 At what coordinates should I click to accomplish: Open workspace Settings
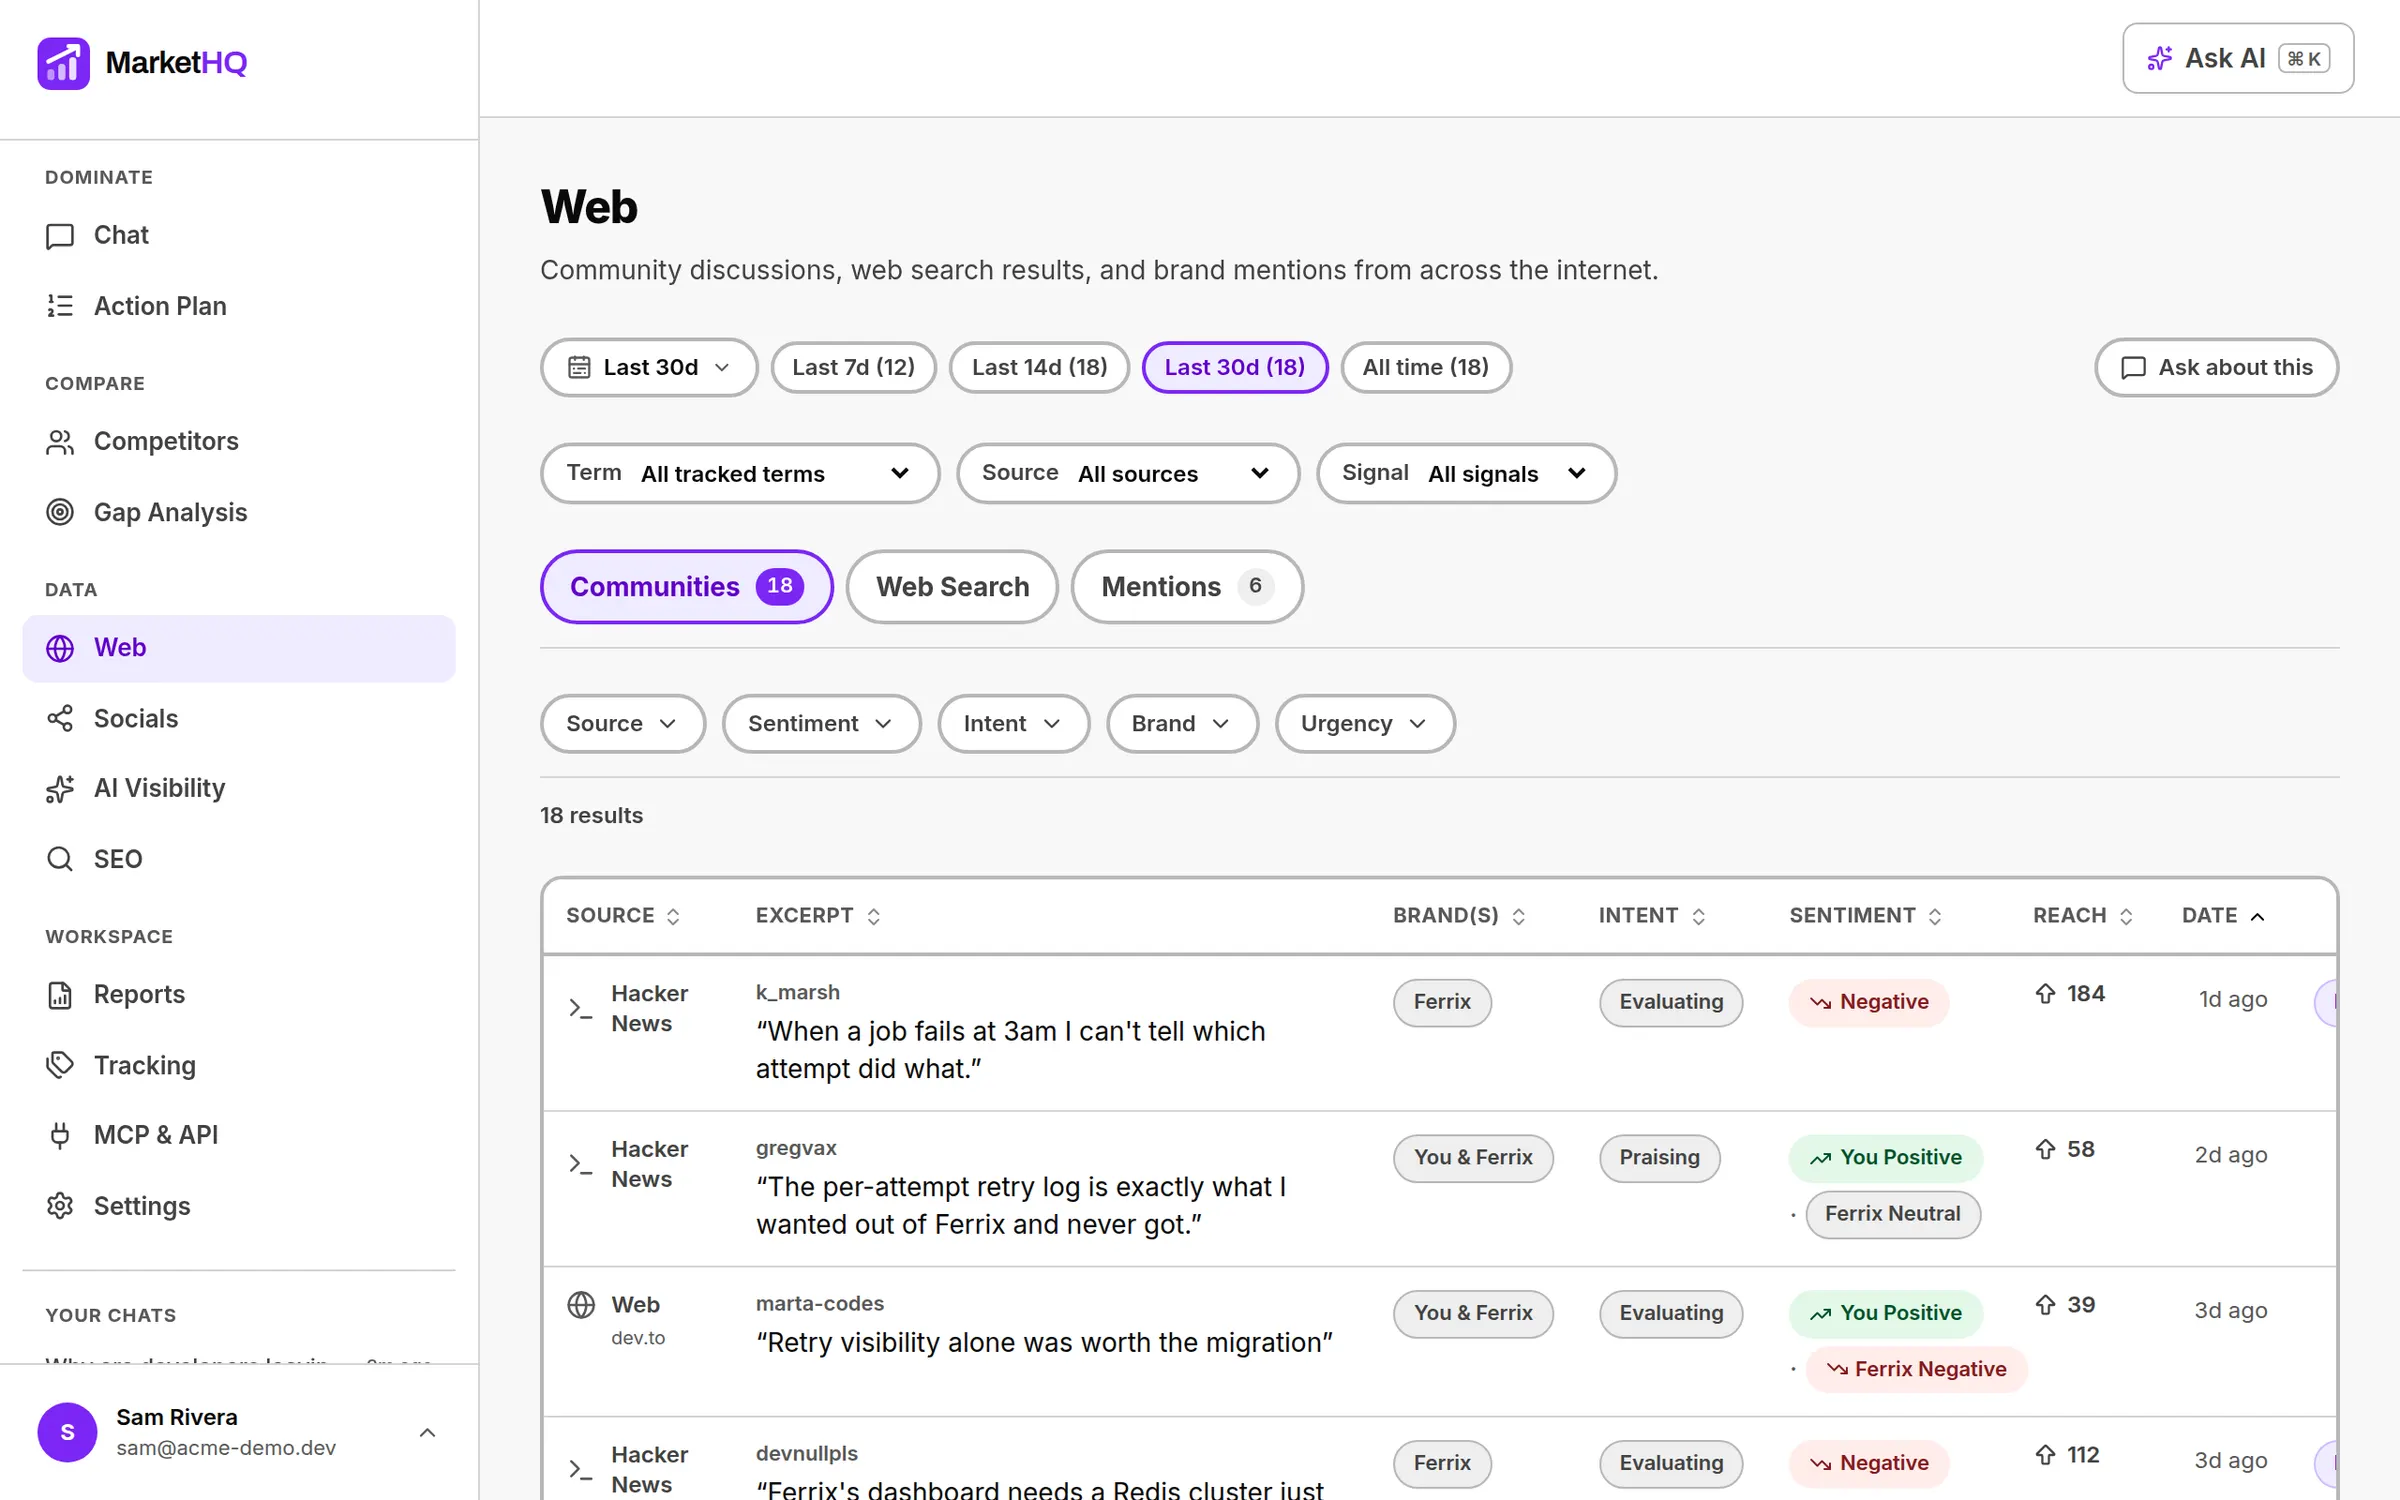coord(238,1206)
